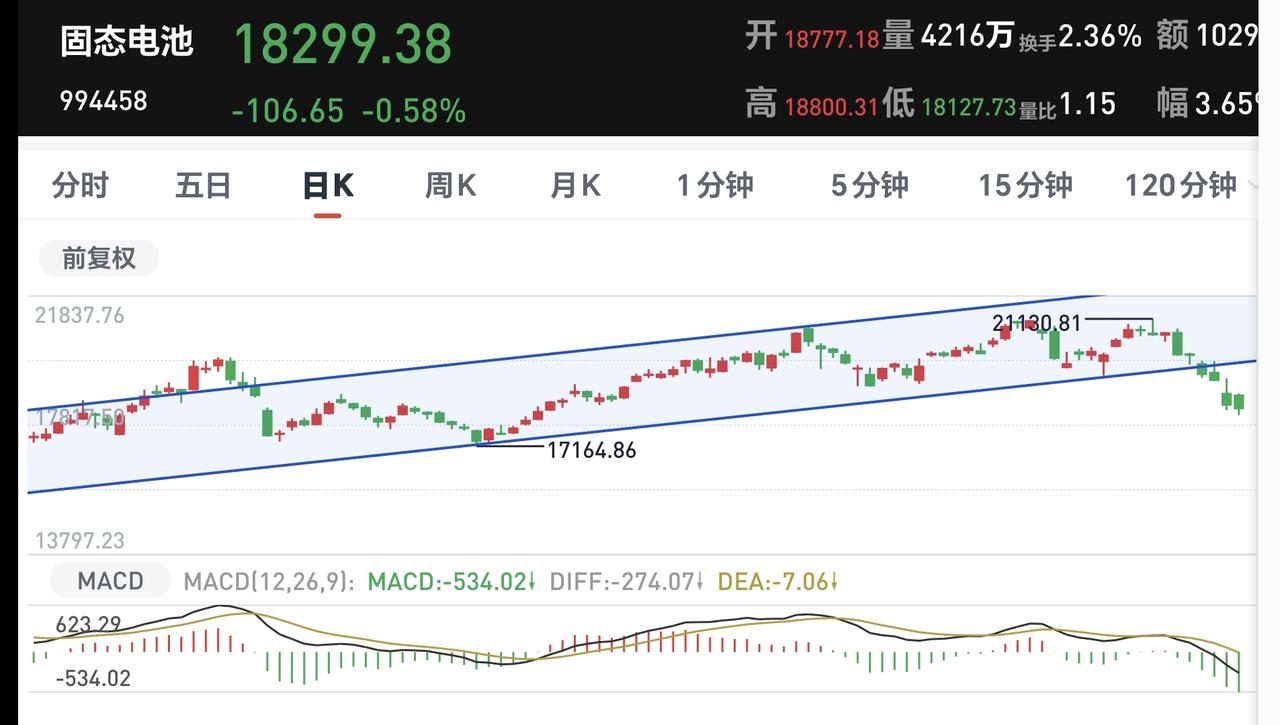Select the 日K tab

pyautogui.click(x=328, y=186)
